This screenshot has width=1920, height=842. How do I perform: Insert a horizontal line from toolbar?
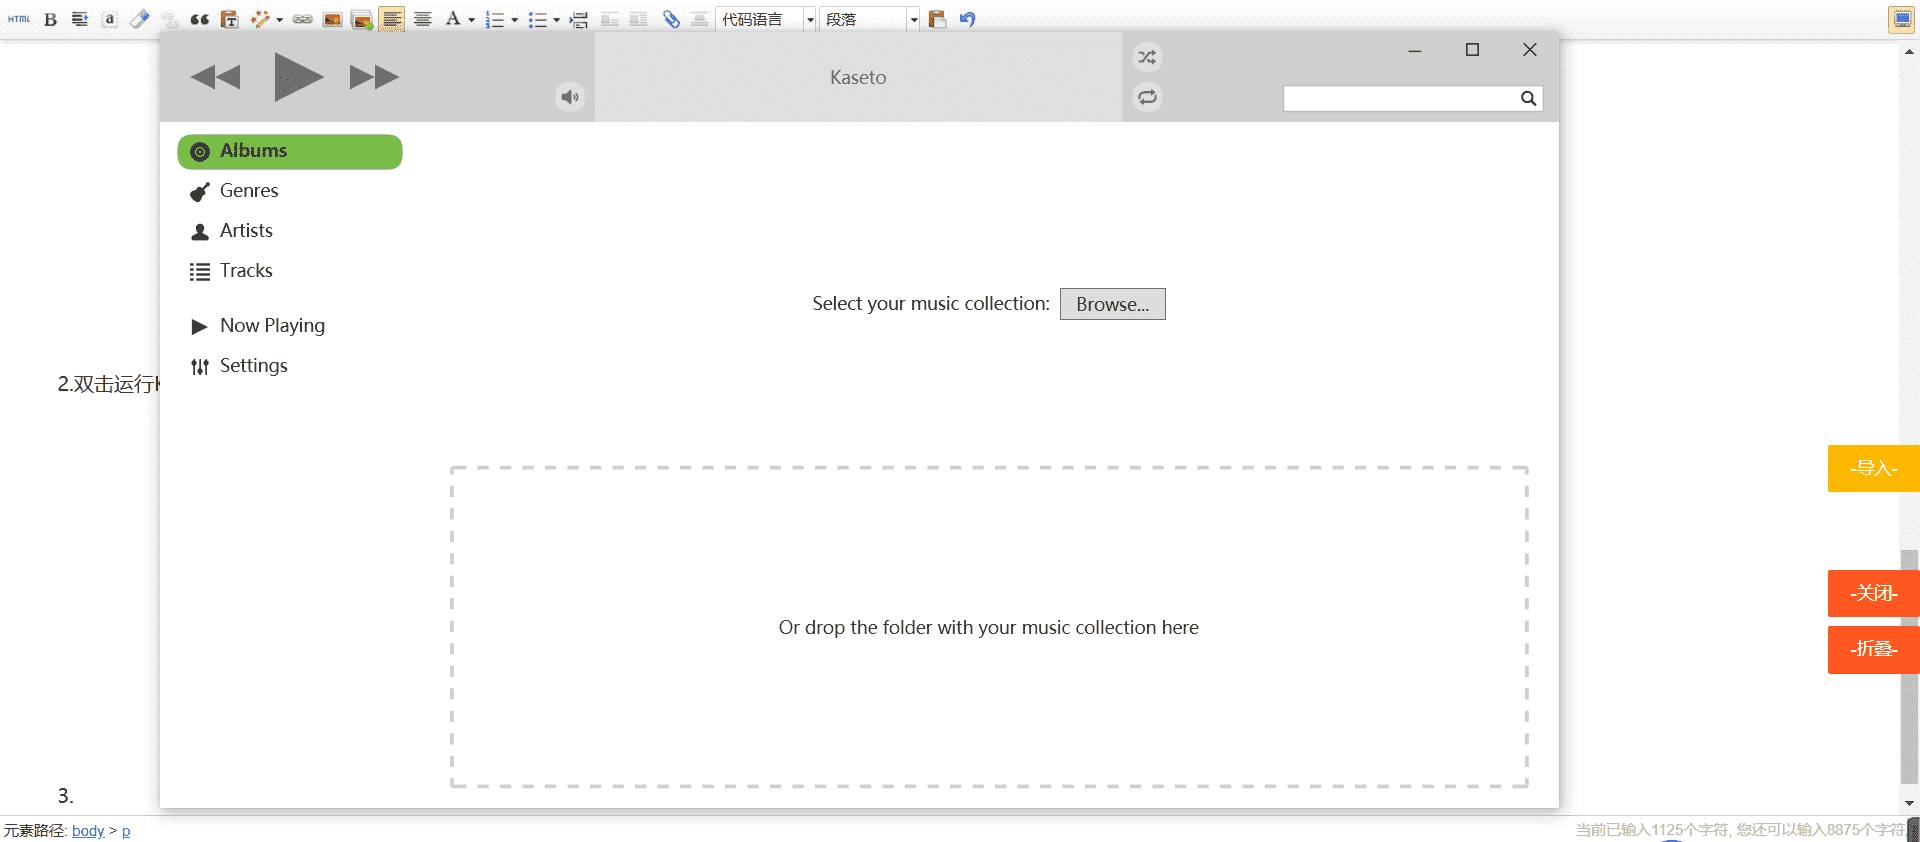tap(700, 19)
